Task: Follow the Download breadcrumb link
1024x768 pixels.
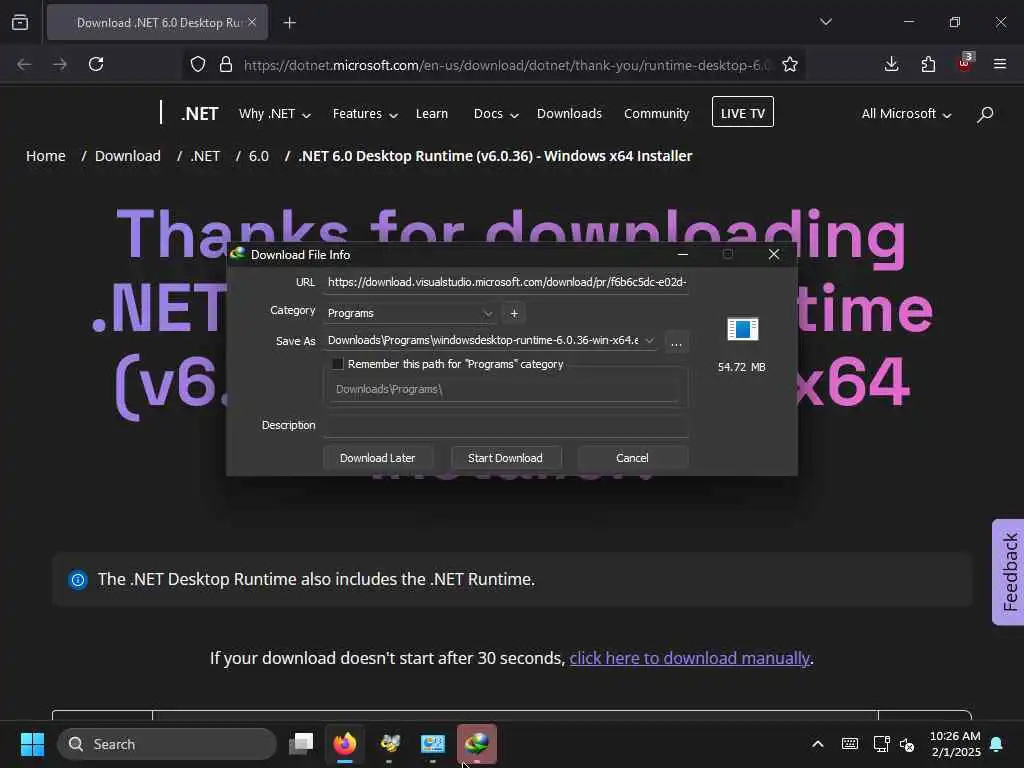Action: (127, 156)
